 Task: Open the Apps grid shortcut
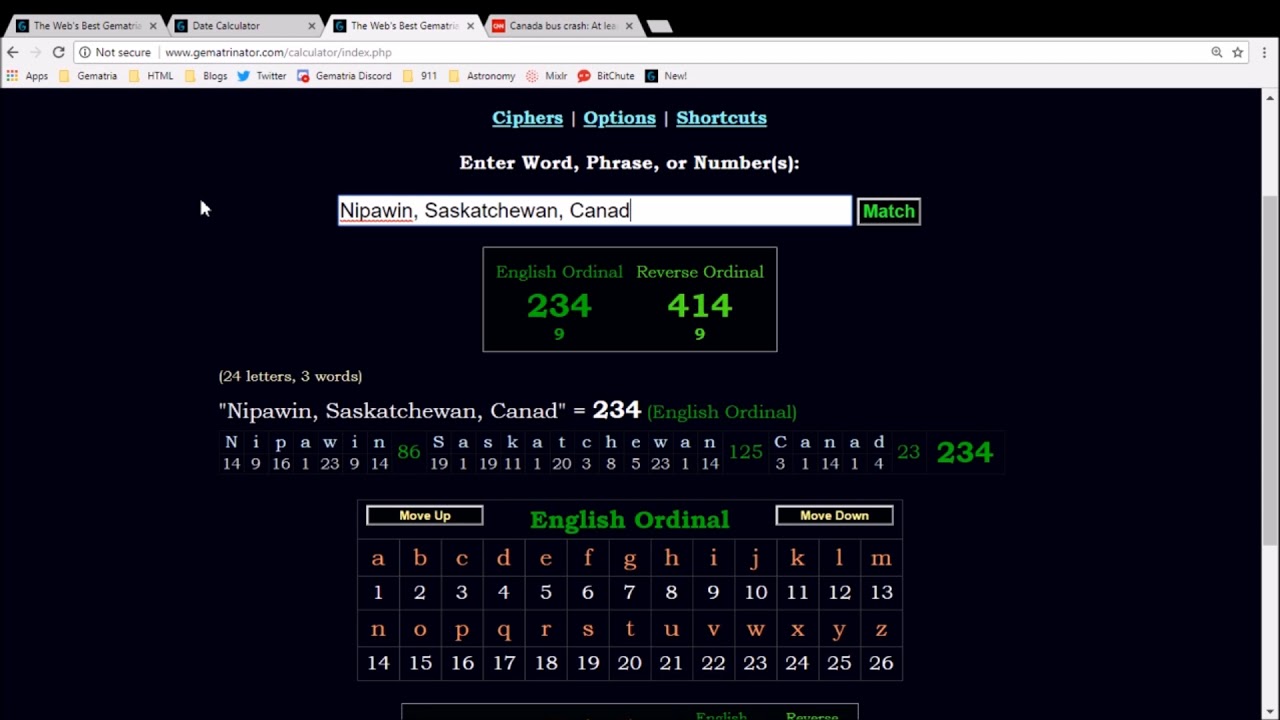click(27, 76)
